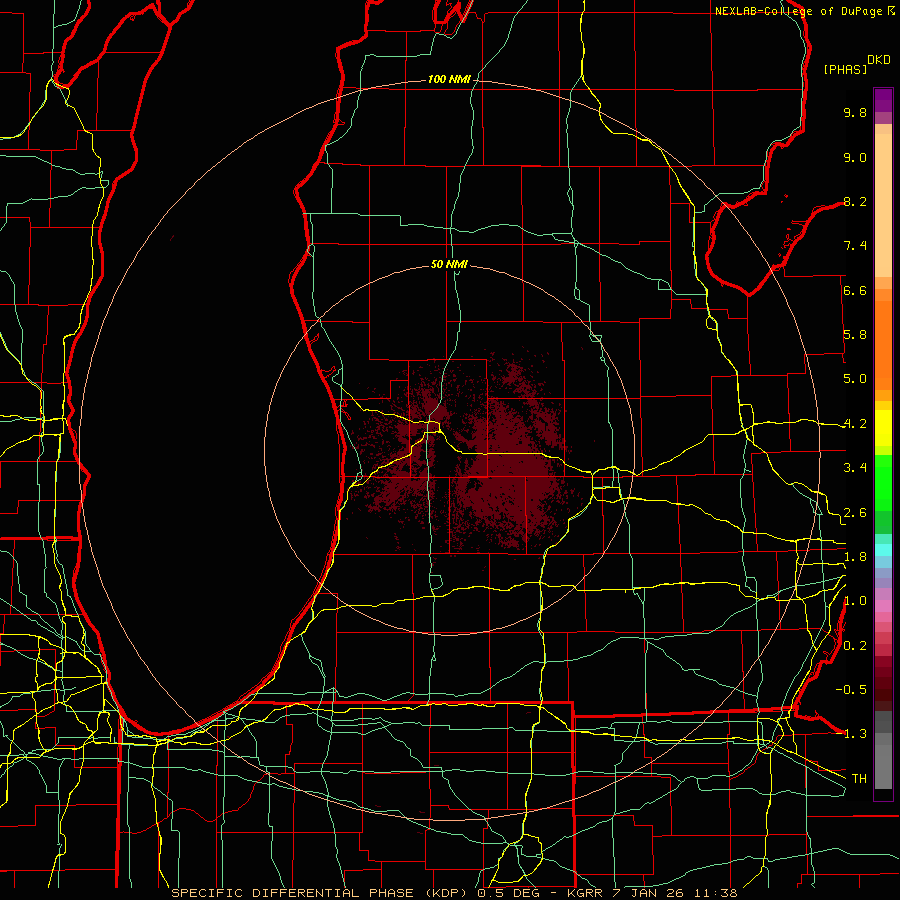Click the -0.5 value on the color scale
The image size is (900, 900).
[x=851, y=690]
